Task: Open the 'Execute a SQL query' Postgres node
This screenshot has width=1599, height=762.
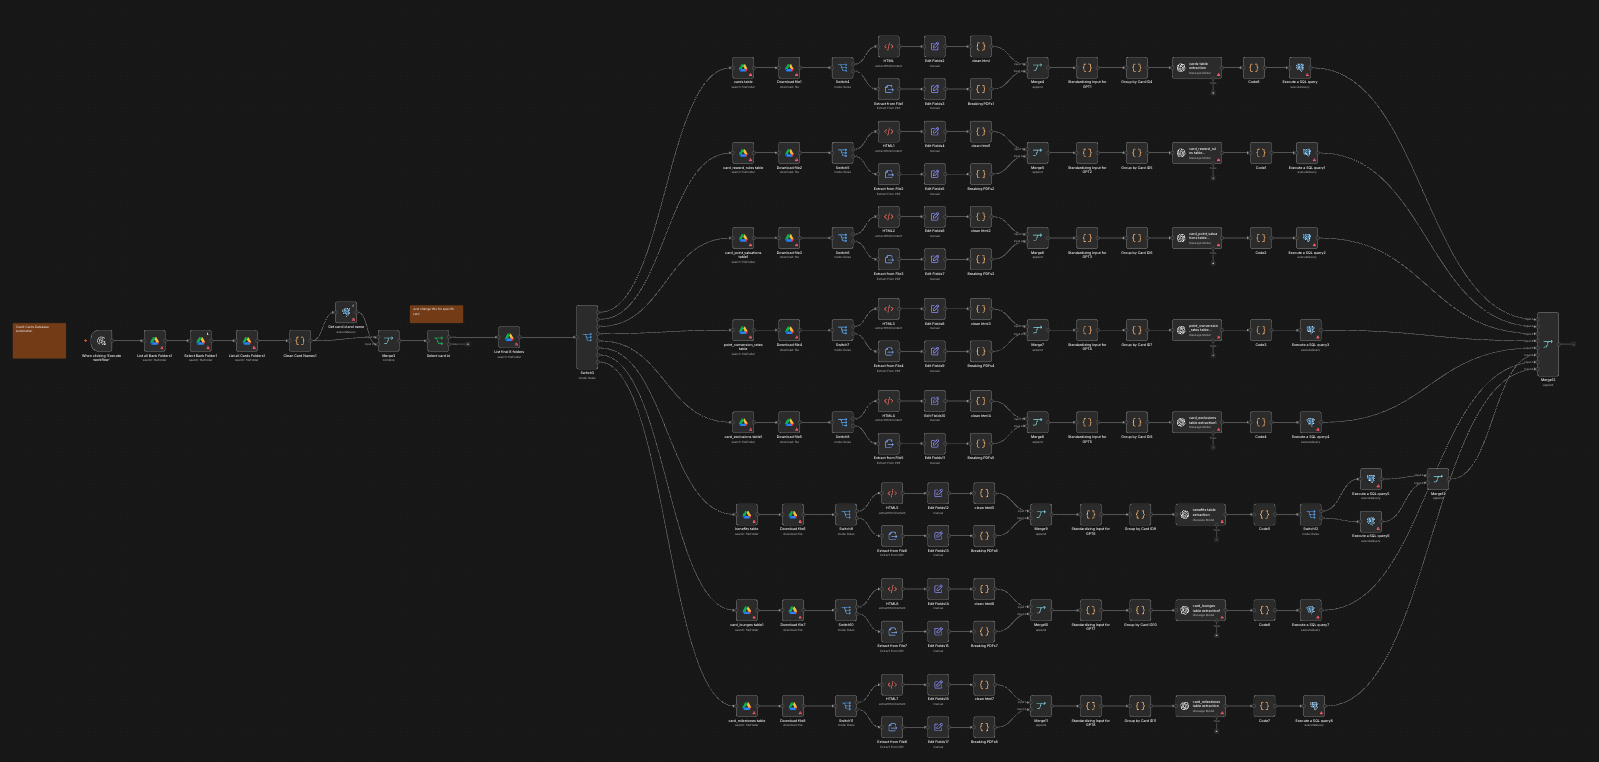Action: [x=1299, y=68]
